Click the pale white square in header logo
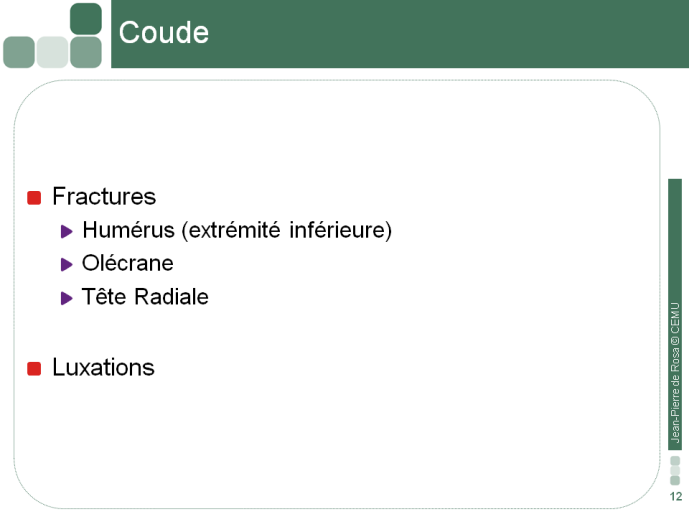689x517 pixels. click(52, 52)
